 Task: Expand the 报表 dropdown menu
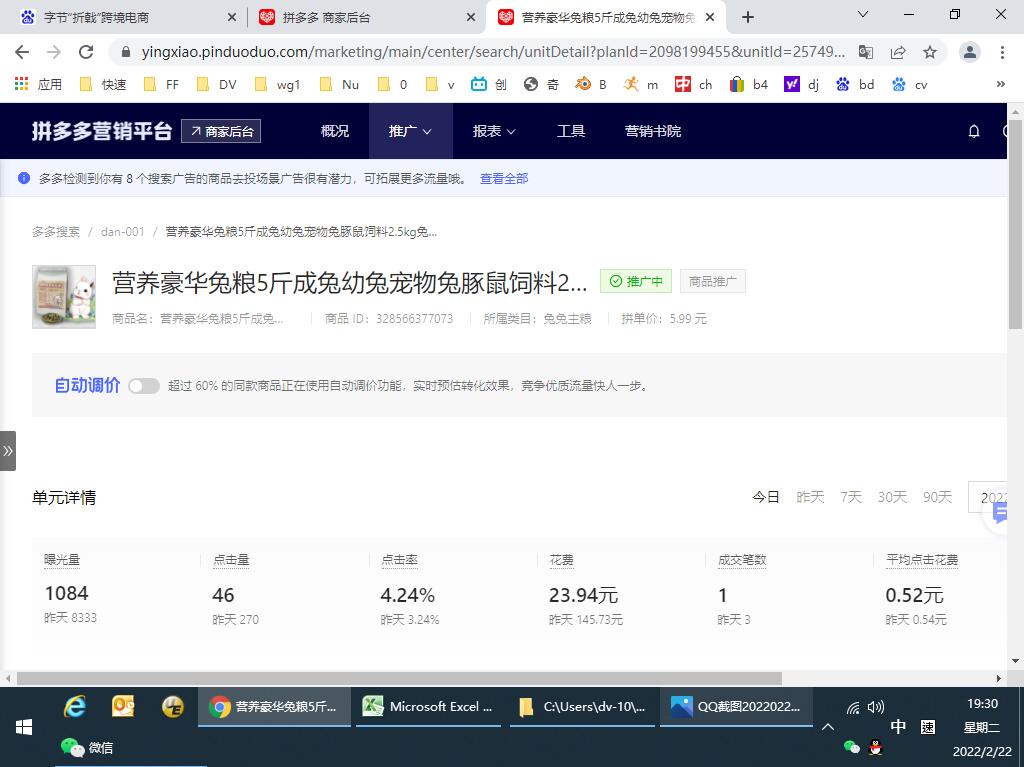point(494,131)
